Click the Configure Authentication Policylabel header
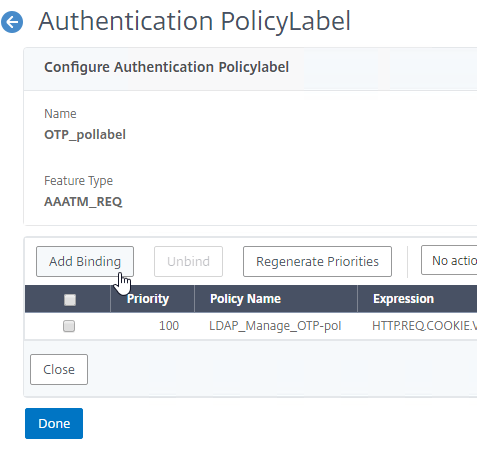This screenshot has width=477, height=451. click(166, 67)
